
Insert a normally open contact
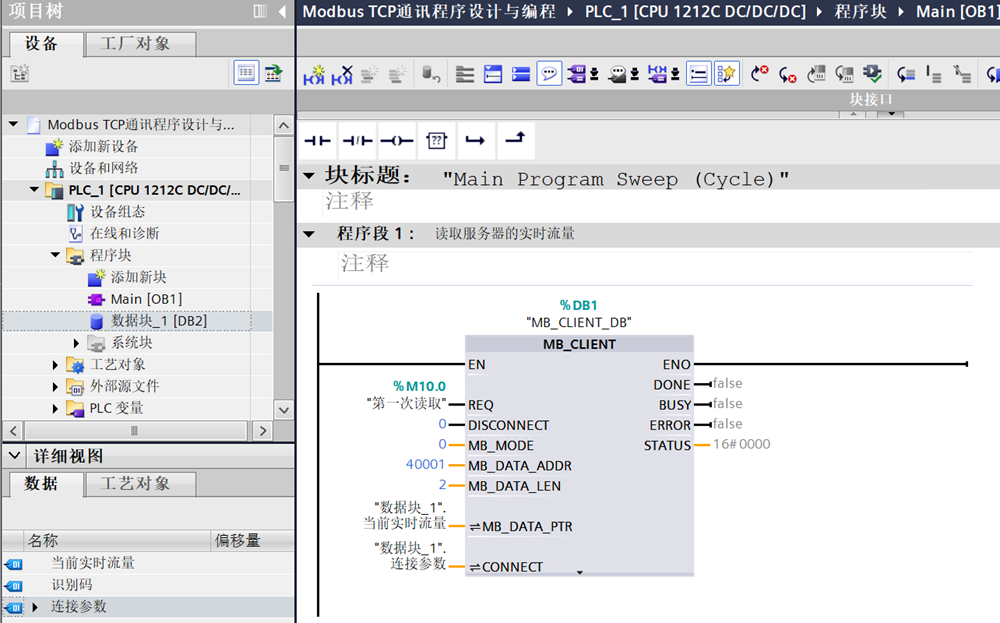point(317,141)
